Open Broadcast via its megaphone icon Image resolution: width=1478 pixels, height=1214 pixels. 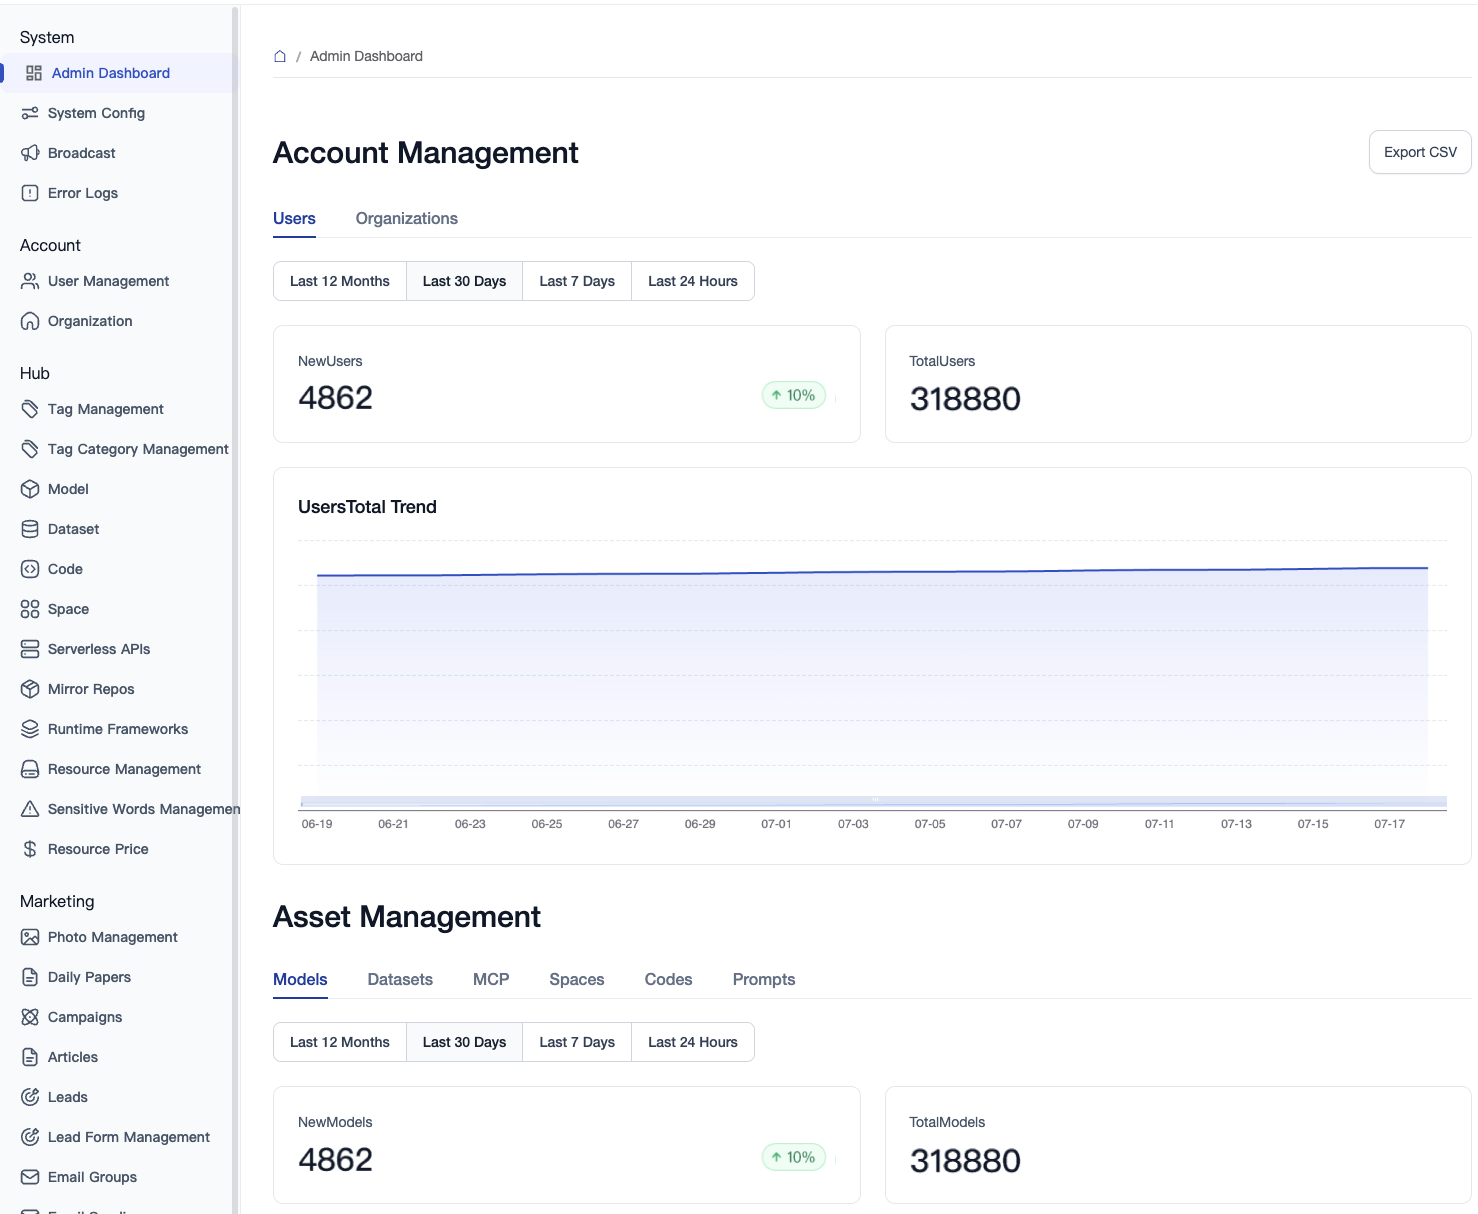[x=30, y=153]
